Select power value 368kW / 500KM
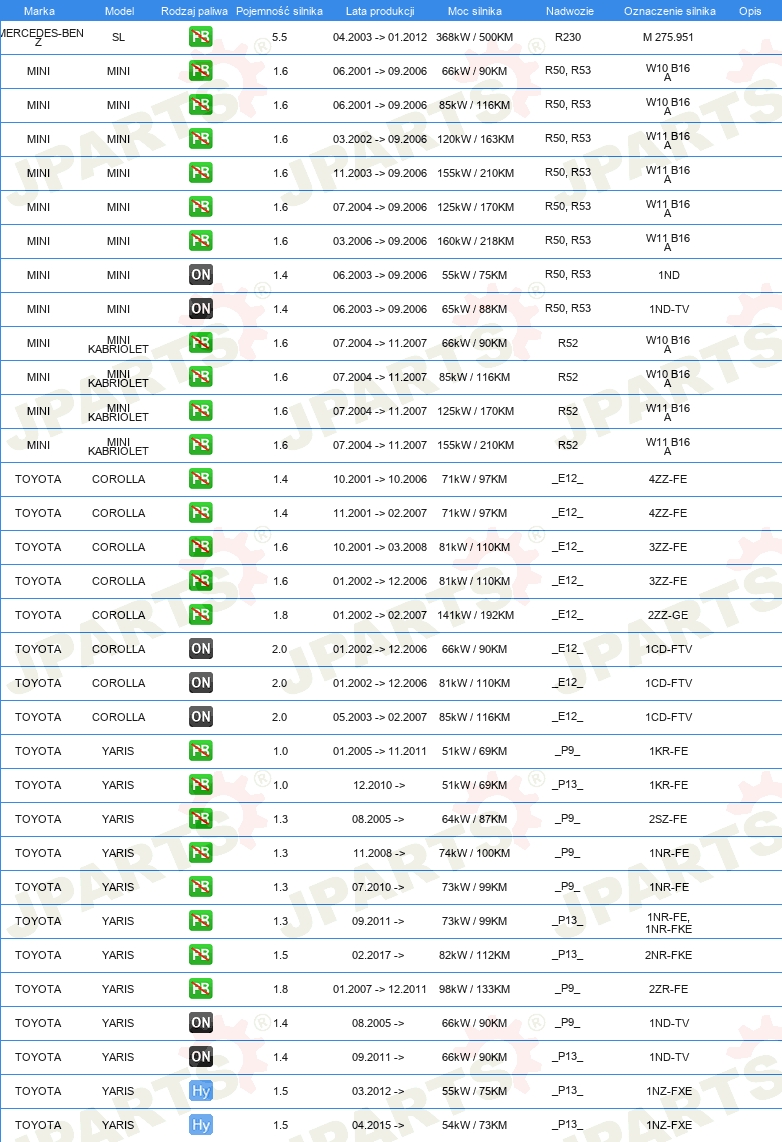Image resolution: width=782 pixels, height=1142 pixels. click(475, 36)
